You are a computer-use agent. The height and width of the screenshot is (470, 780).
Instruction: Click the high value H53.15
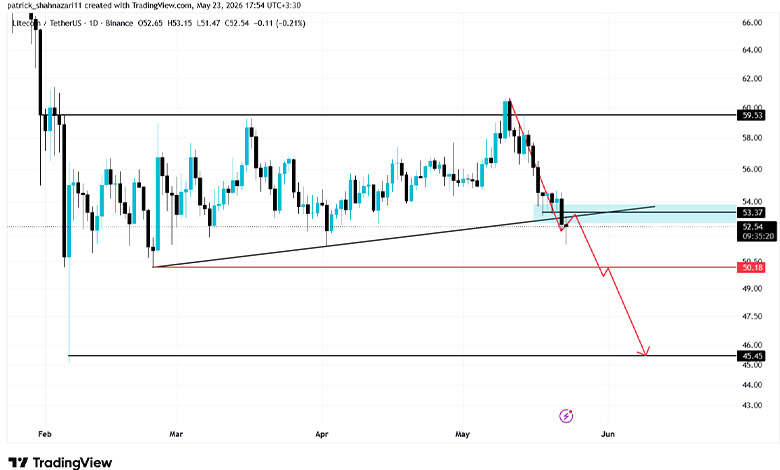tap(180, 23)
